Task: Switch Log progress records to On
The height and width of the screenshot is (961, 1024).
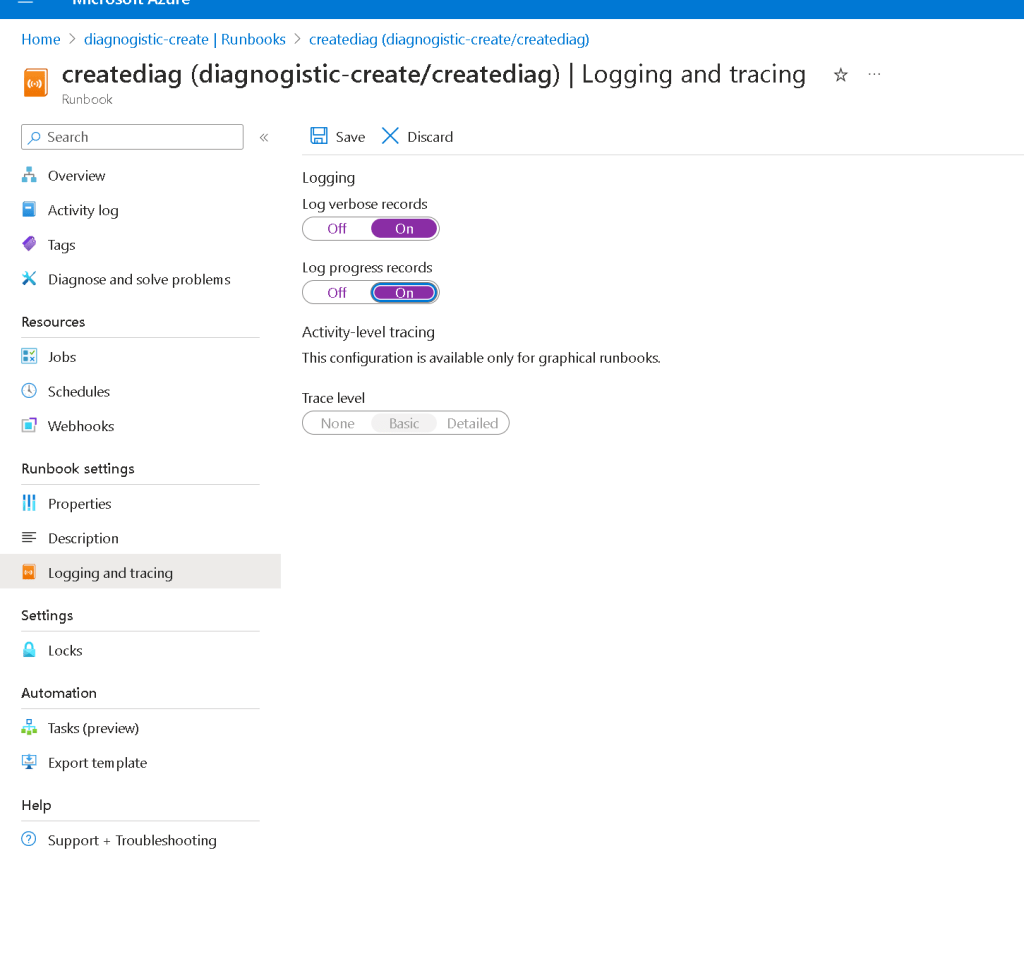Action: [x=404, y=293]
